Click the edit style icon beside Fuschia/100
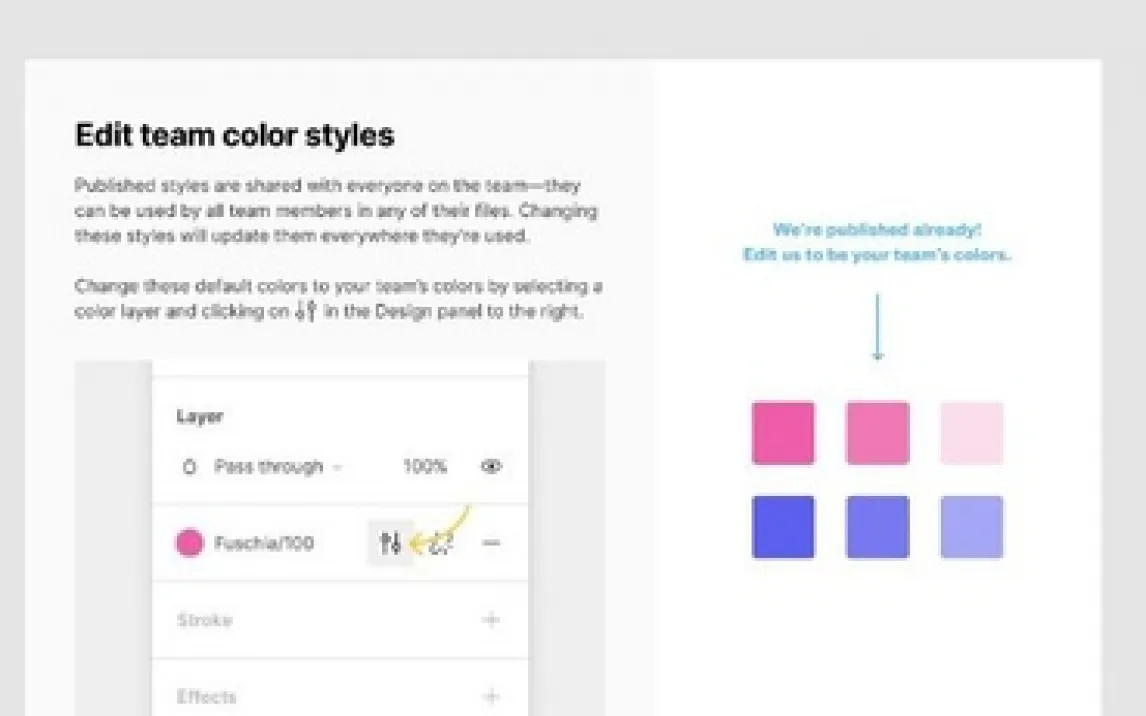The image size is (1146, 716). click(390, 543)
